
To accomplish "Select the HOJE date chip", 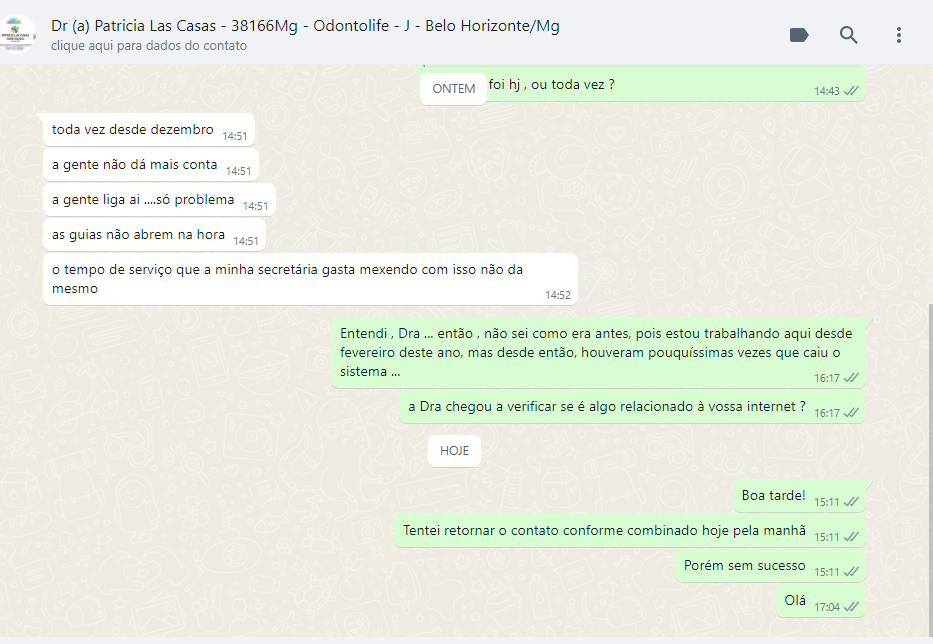I will (454, 451).
